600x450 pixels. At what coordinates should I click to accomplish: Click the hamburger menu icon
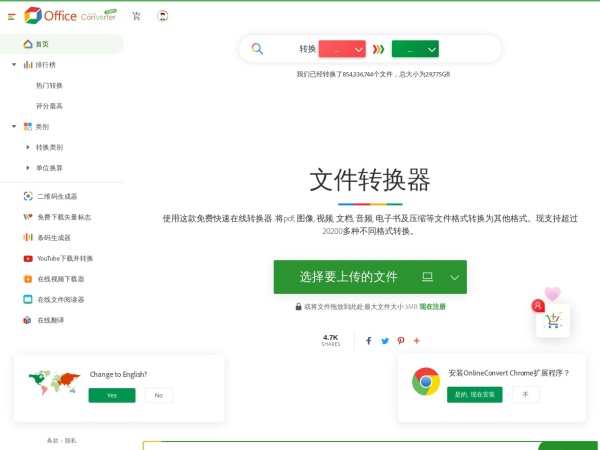(12, 16)
